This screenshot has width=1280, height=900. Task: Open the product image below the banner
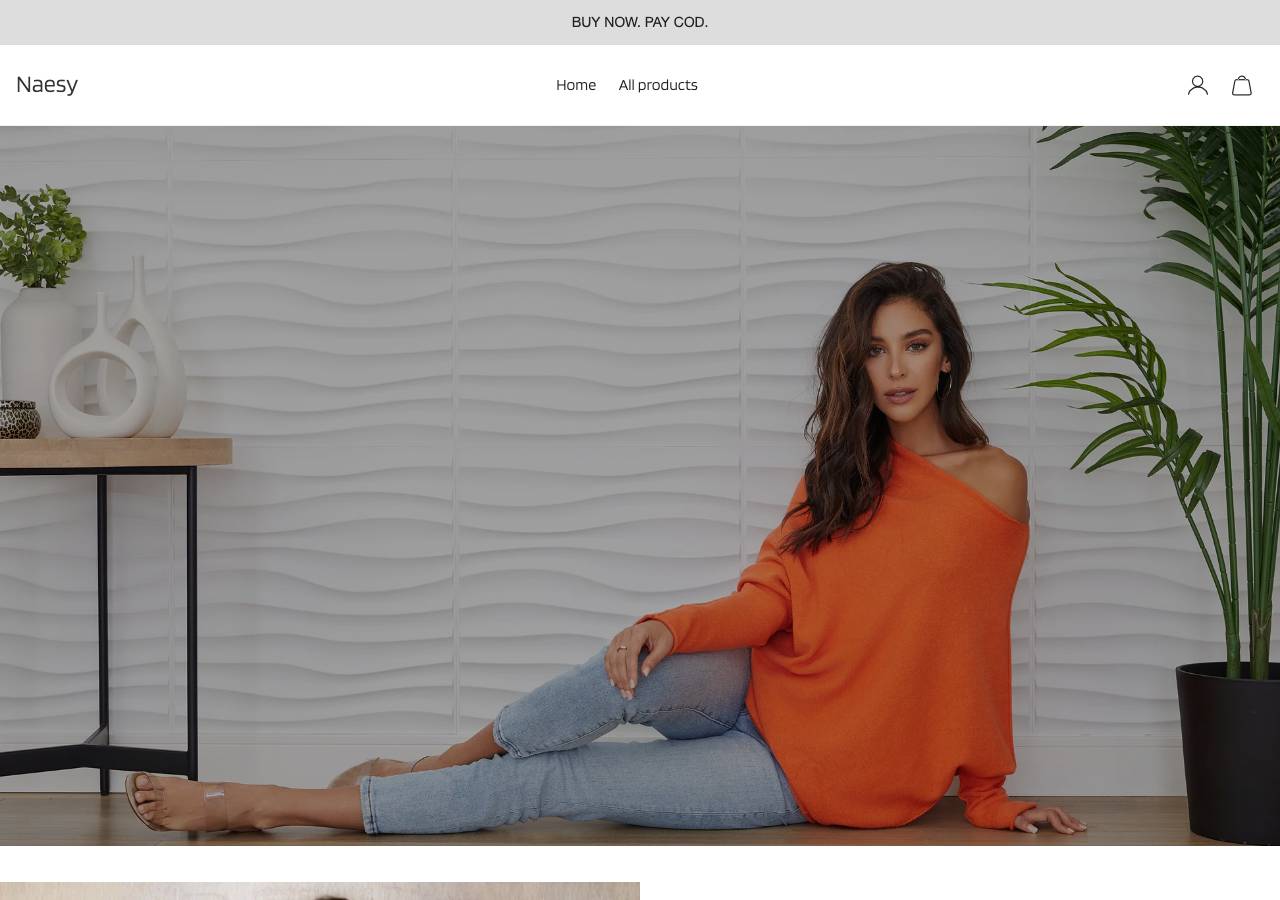tap(320, 891)
